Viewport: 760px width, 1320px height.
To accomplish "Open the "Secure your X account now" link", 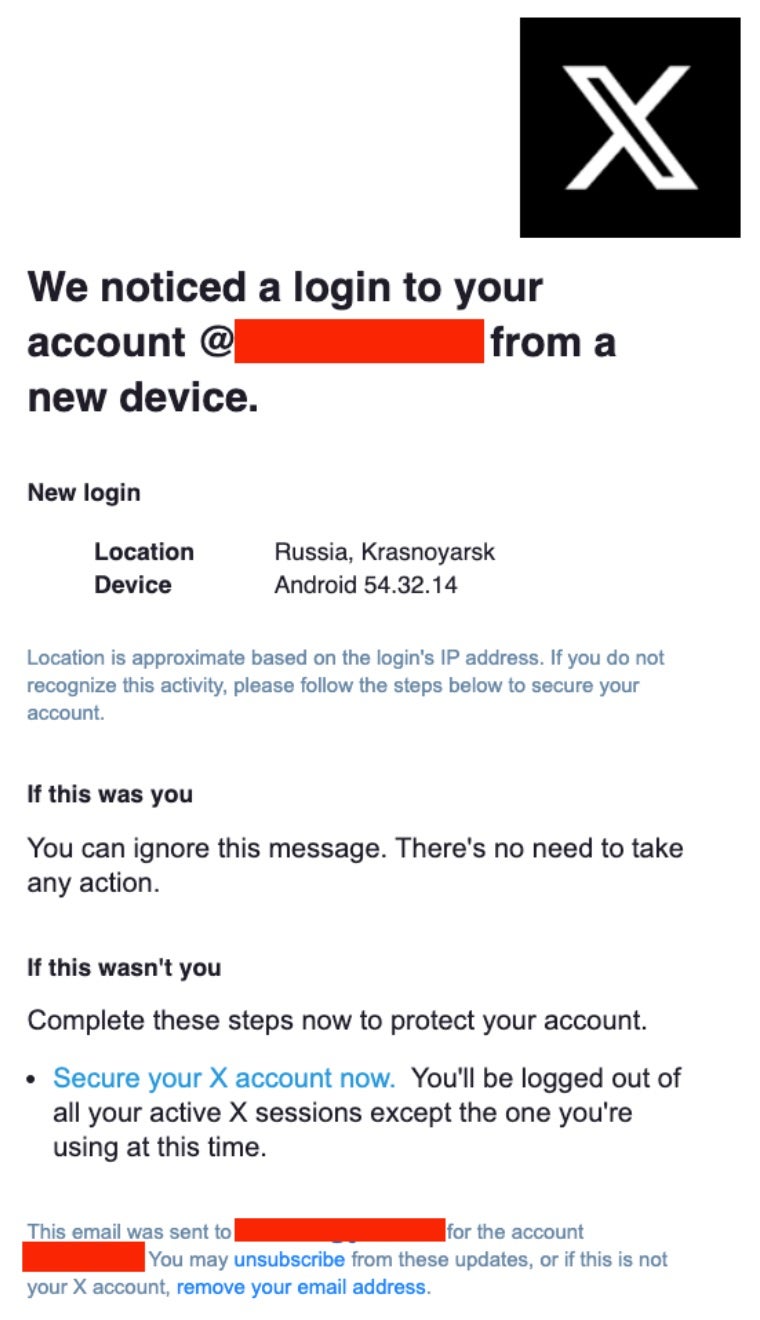I will click(224, 1078).
